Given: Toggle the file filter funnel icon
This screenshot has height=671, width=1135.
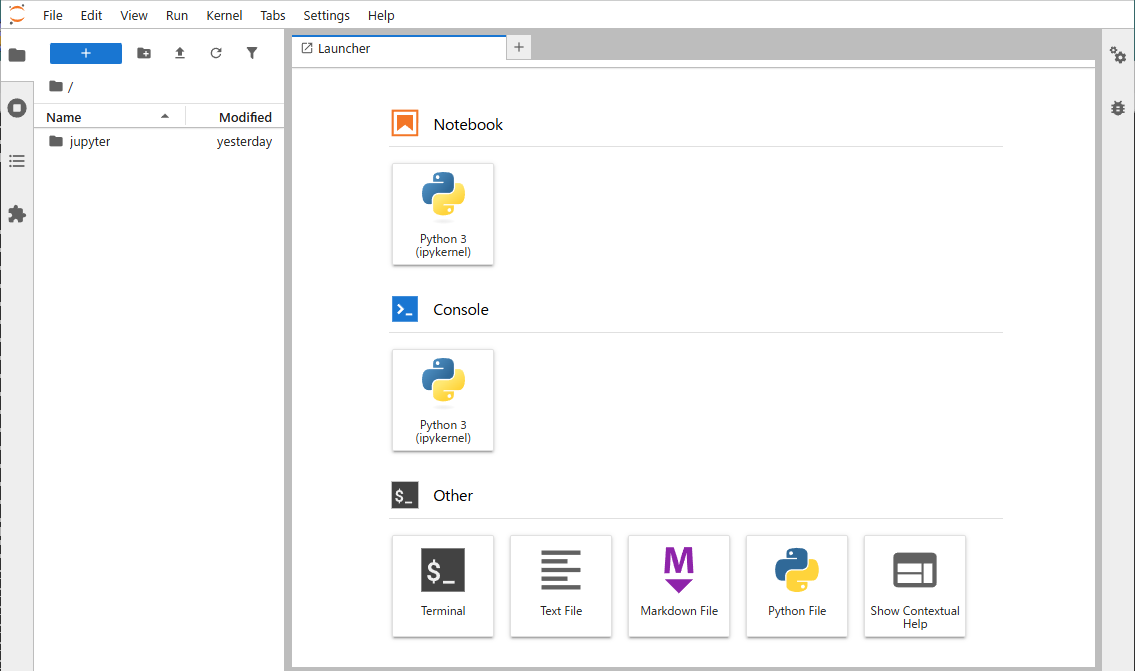Looking at the screenshot, I should pyautogui.click(x=252, y=53).
